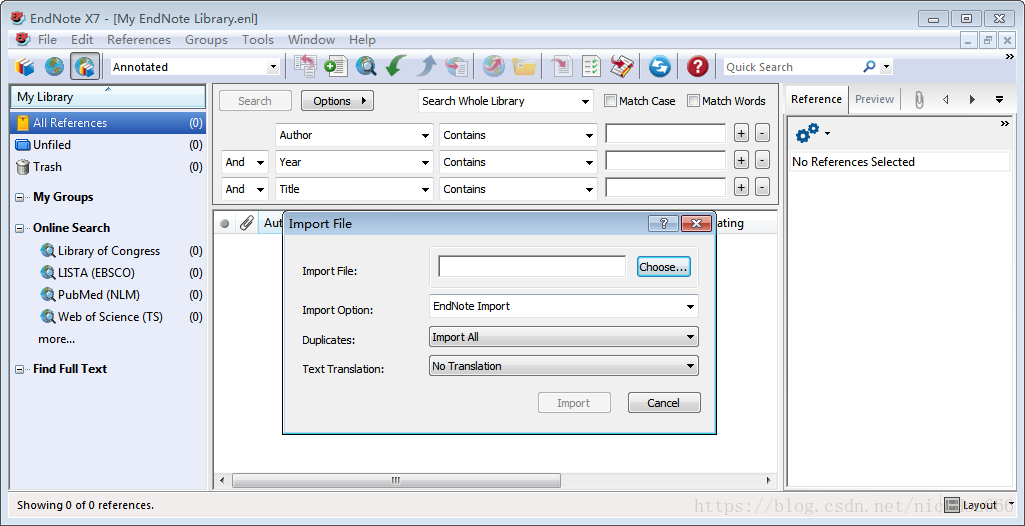Viewport: 1025px width, 526px height.
Task: Open the References menu
Action: pyautogui.click(x=139, y=40)
